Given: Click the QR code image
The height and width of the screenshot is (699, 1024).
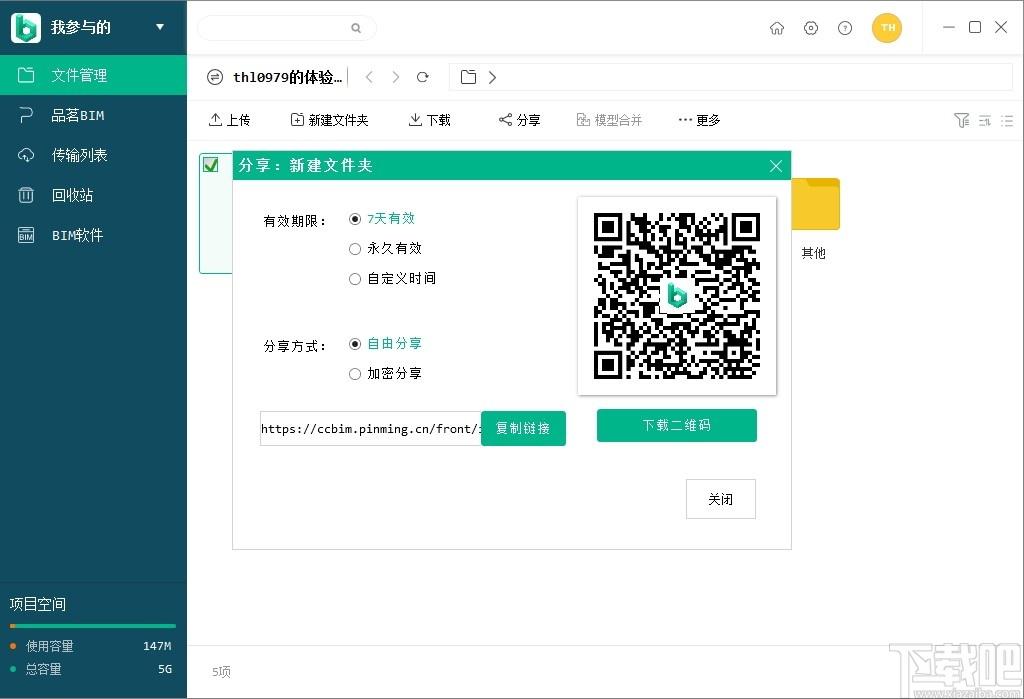Looking at the screenshot, I should [677, 295].
